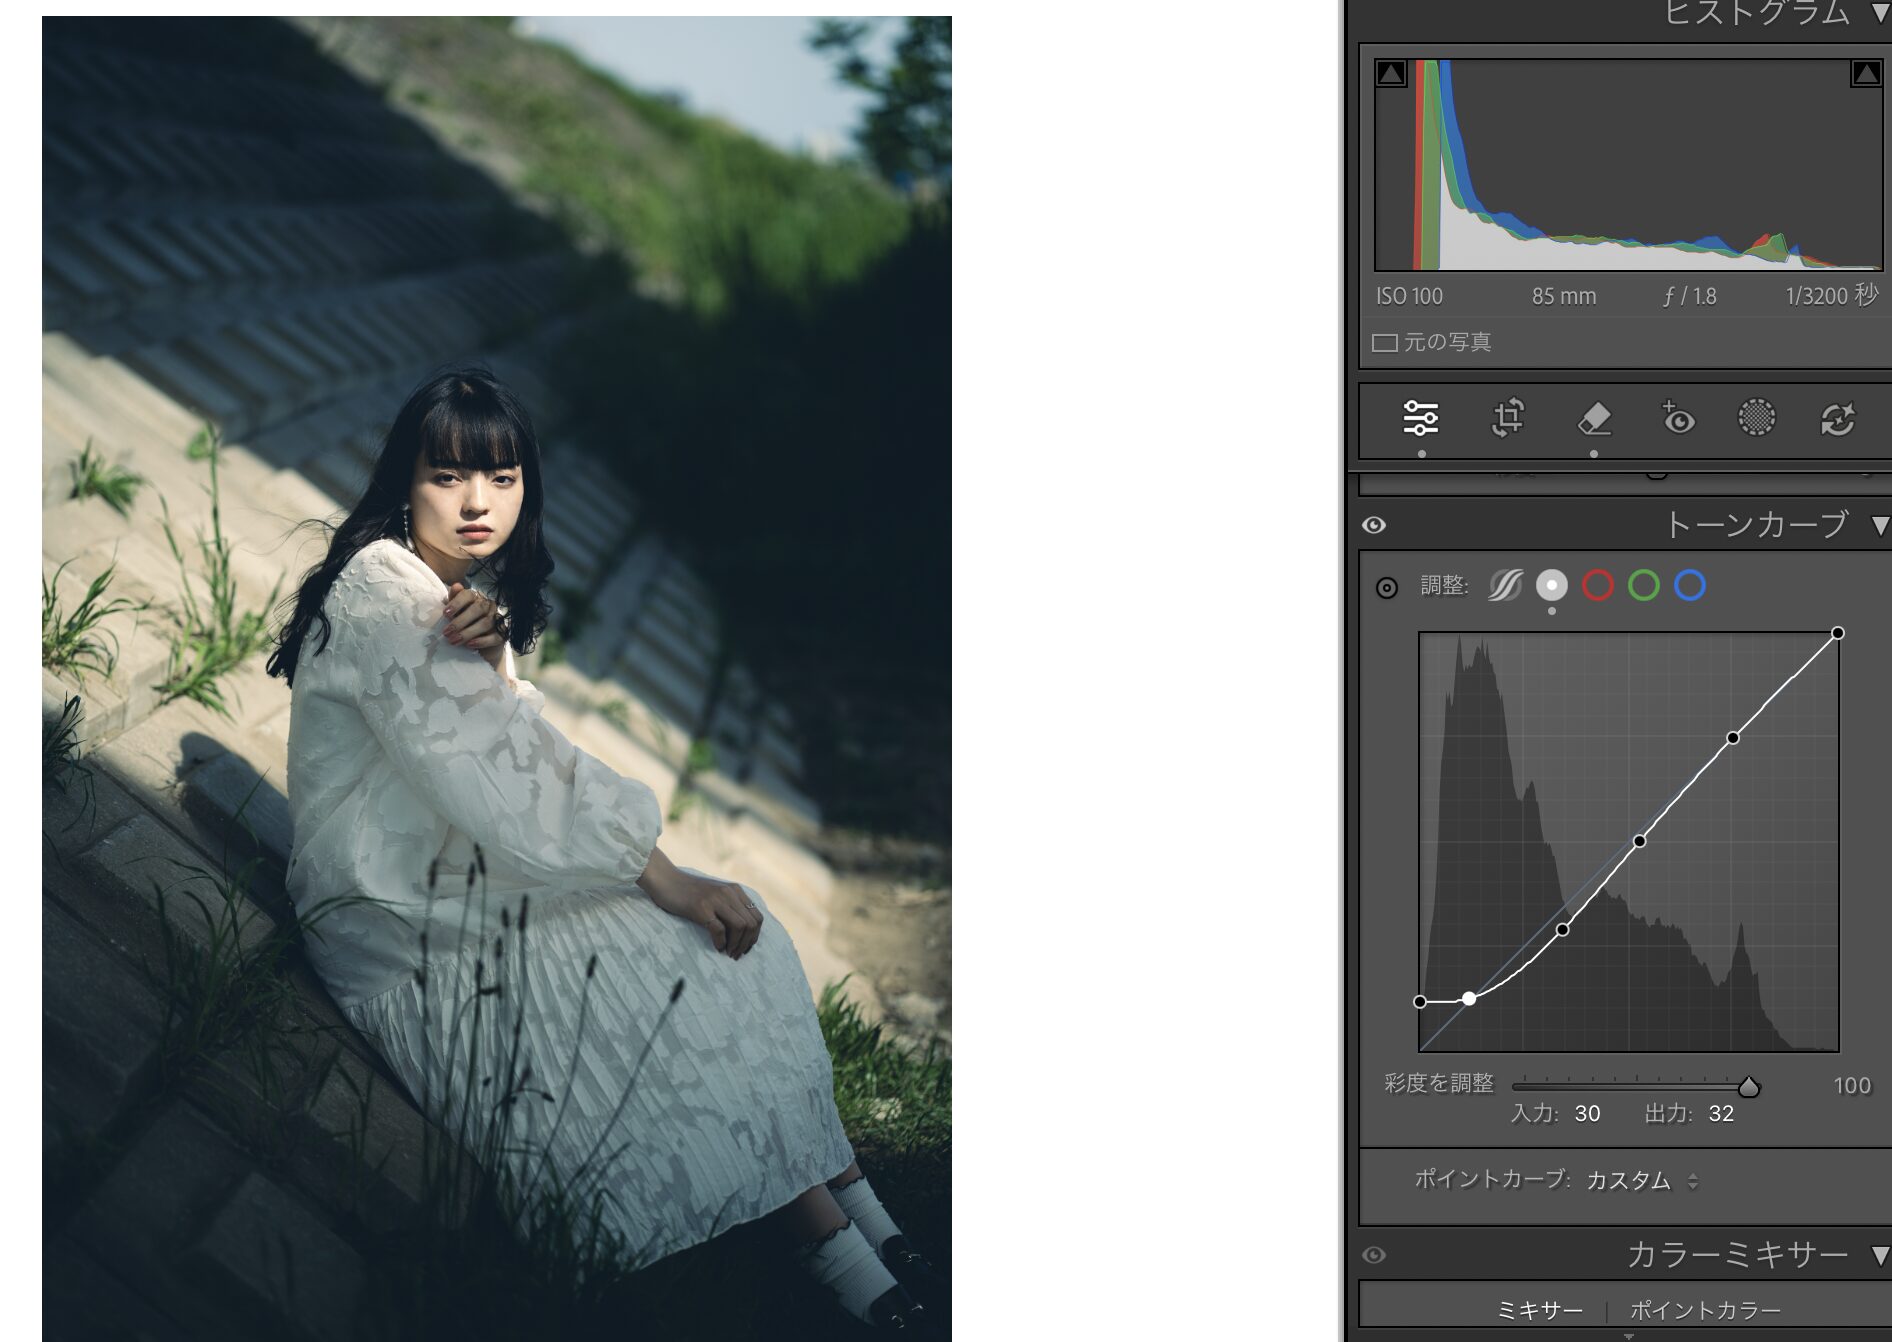Click the 彩度を調整 slider handle

1748,1086
